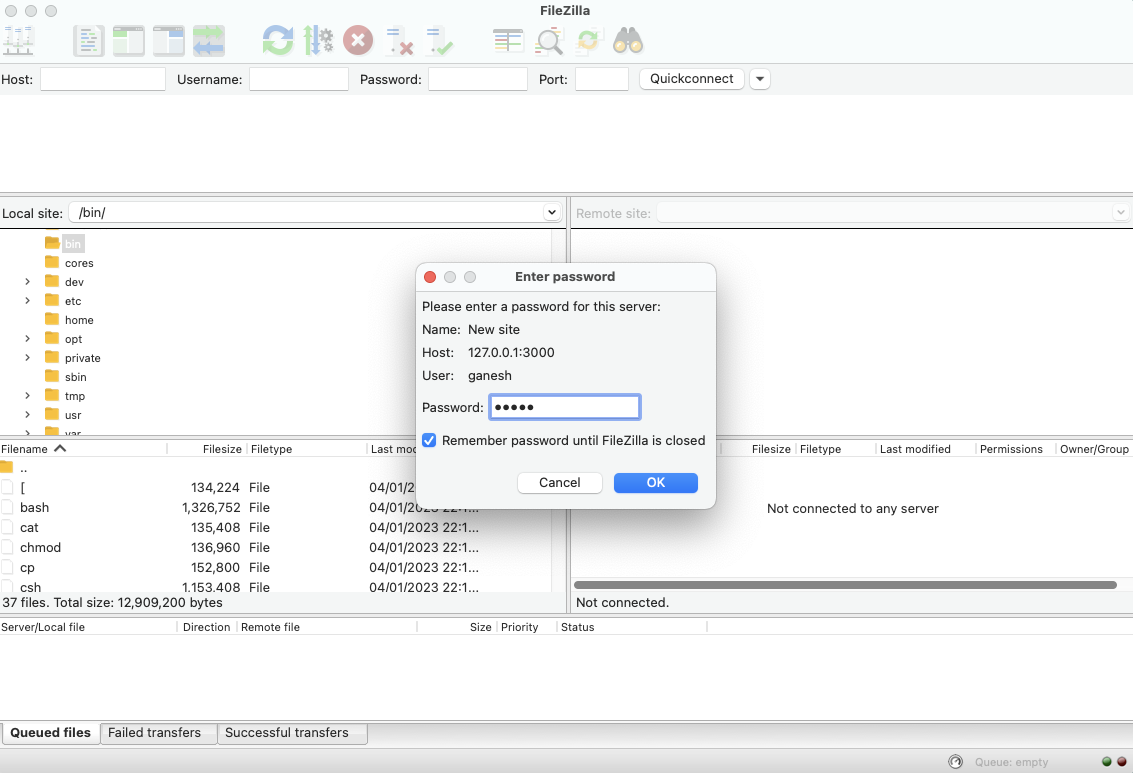Expand the etc folder in tree
Screen dimensions: 1133x773
(27, 301)
